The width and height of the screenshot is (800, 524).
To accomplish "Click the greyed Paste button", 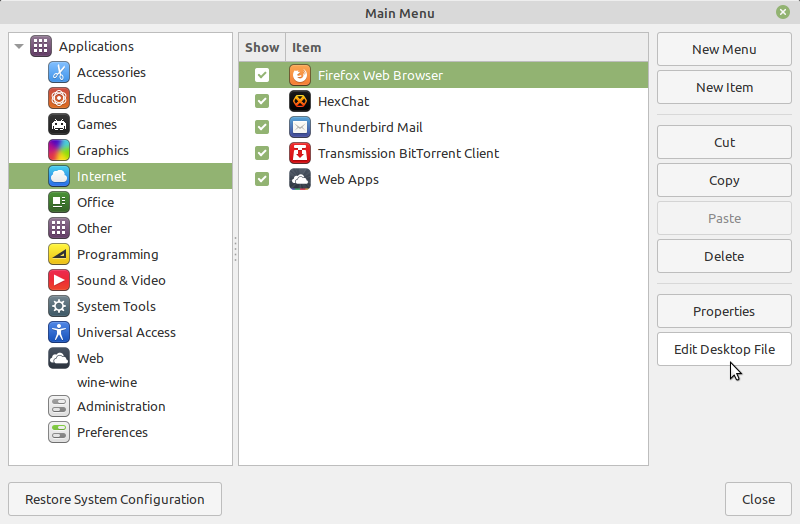I will 724,218.
